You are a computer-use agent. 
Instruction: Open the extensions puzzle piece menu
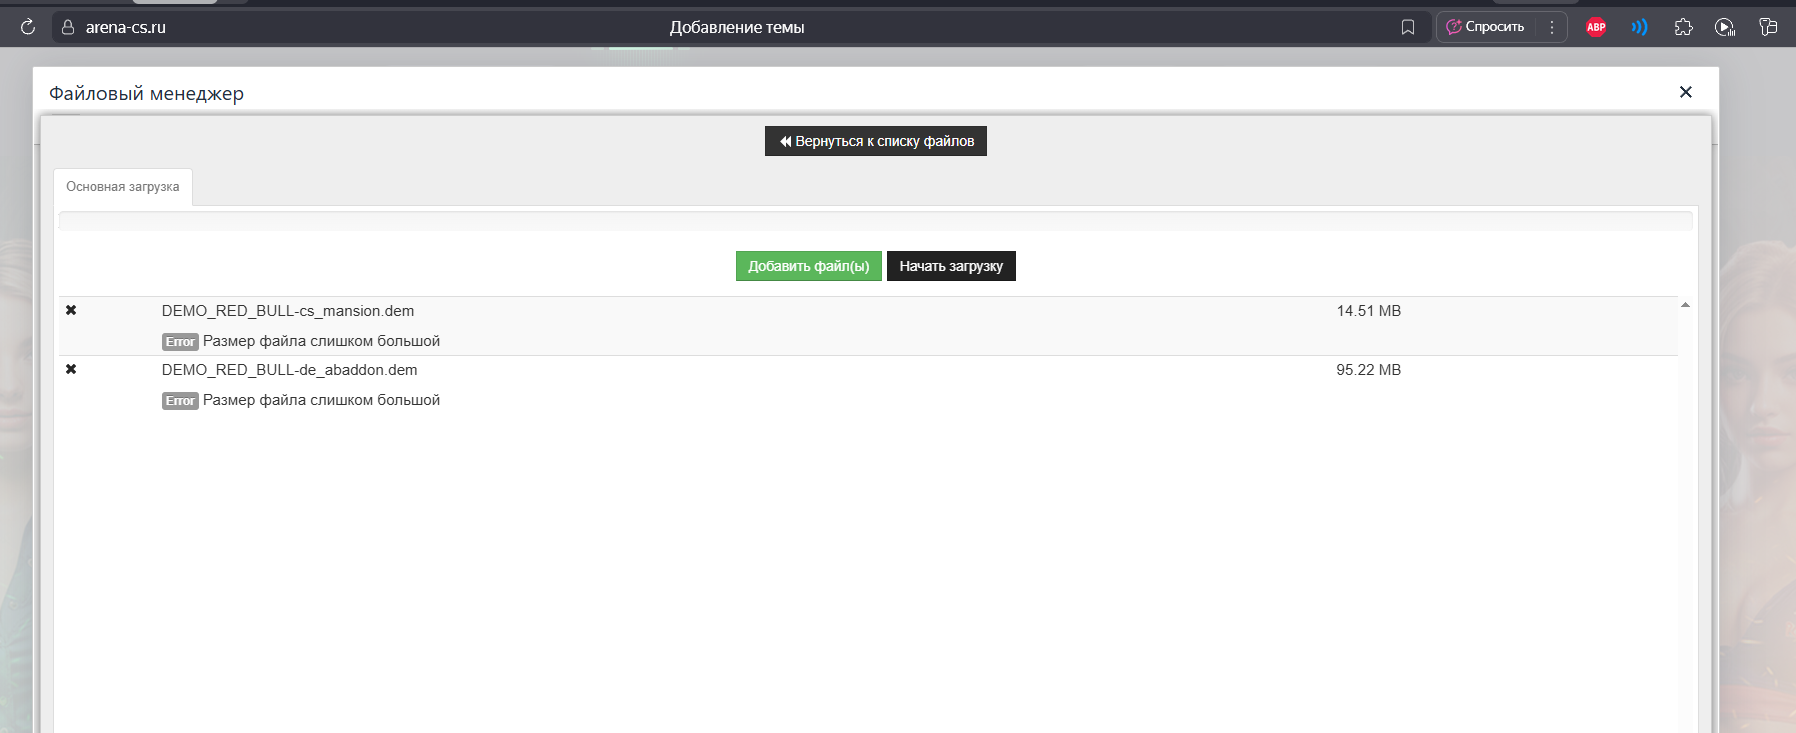(x=1683, y=27)
